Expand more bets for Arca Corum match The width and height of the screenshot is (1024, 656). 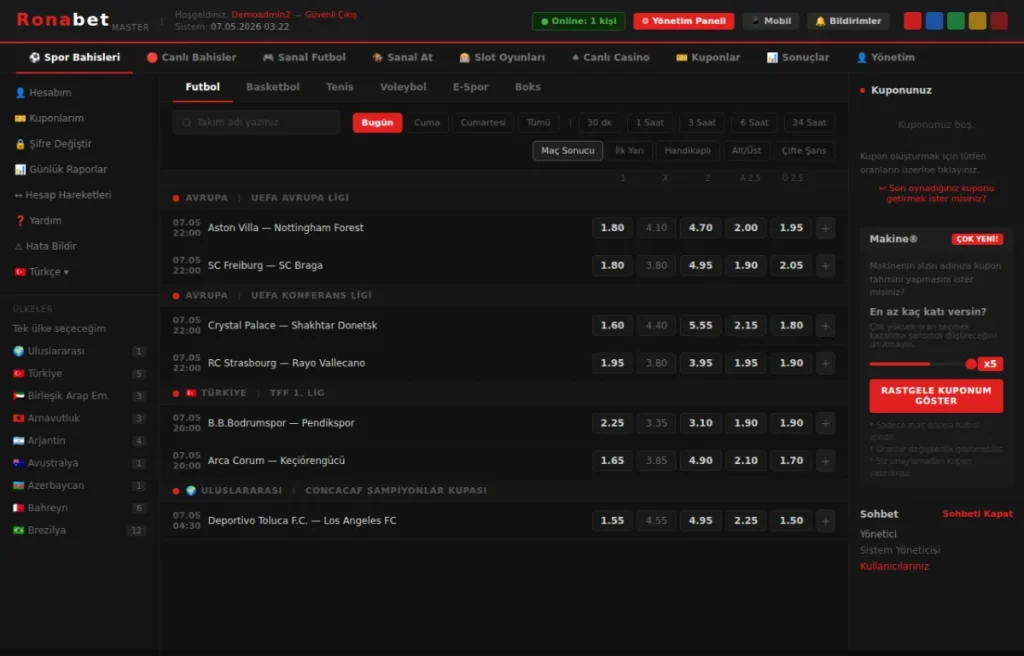pyautogui.click(x=825, y=461)
